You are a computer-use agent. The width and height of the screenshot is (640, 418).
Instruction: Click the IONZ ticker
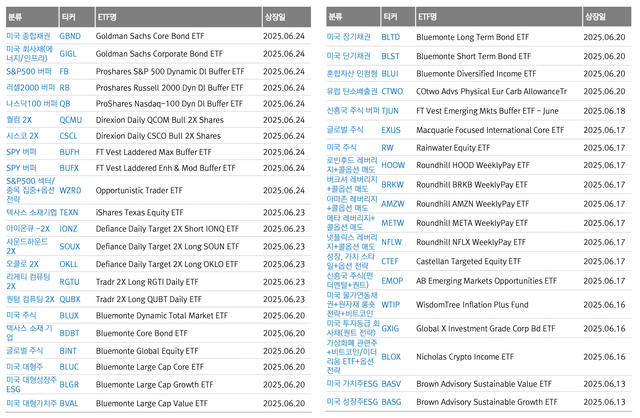pyautogui.click(x=68, y=229)
